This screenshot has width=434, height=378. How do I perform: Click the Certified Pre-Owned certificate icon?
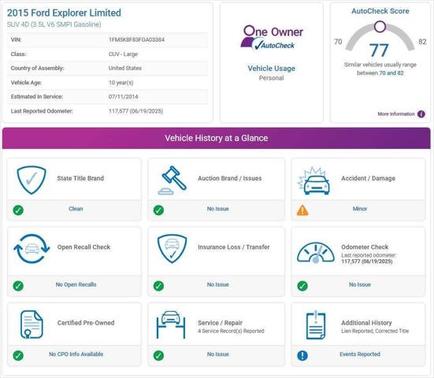pos(31,324)
